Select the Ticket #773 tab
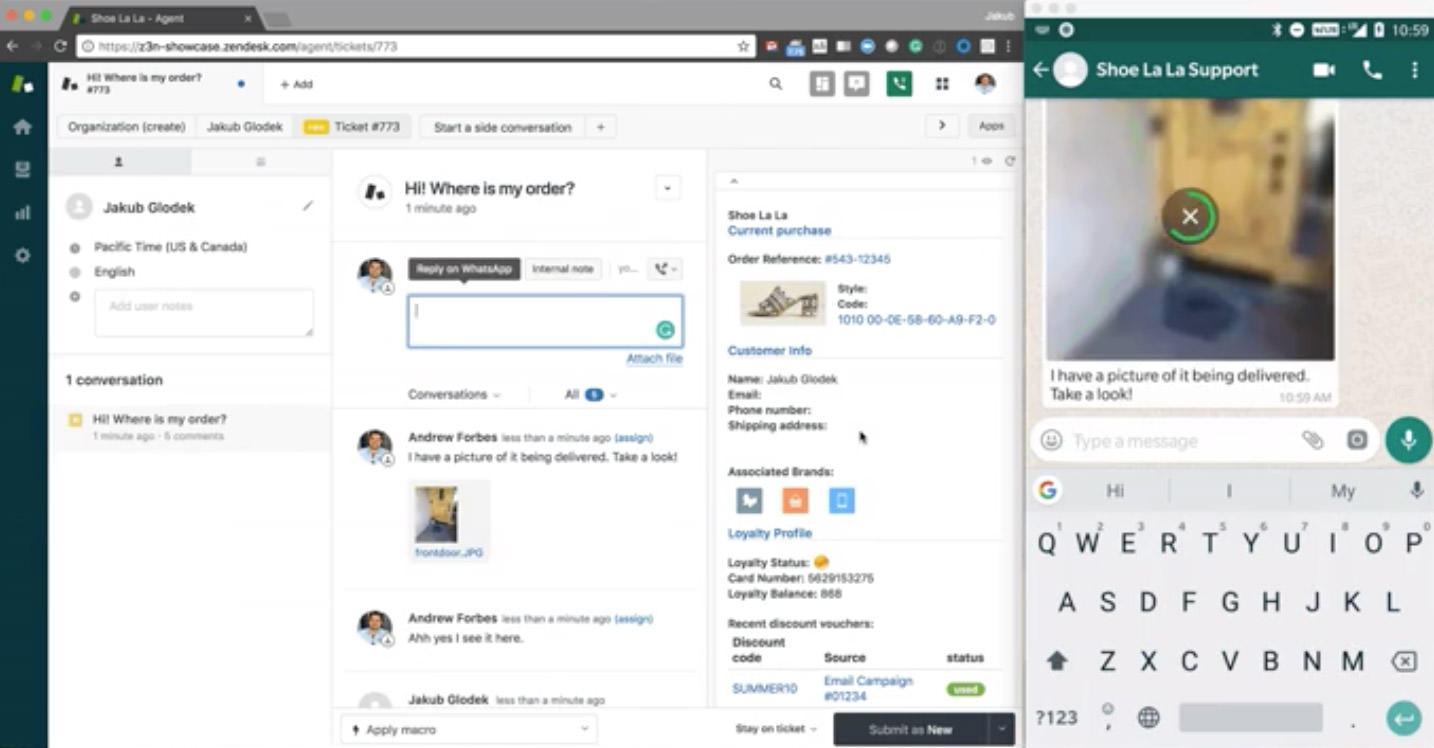 tap(352, 127)
